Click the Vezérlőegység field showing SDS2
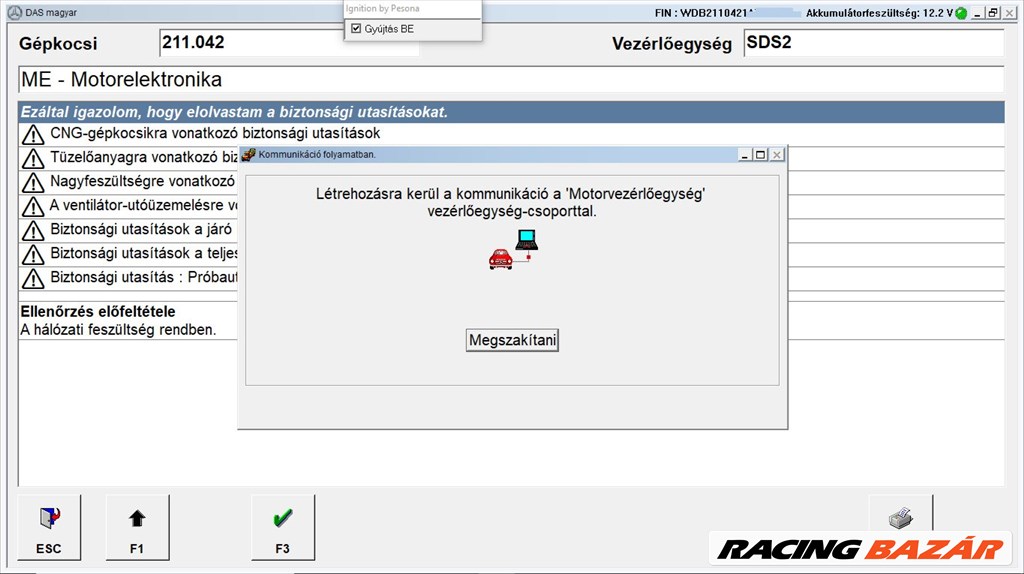Screen dimensions: 1024x574 click(874, 42)
